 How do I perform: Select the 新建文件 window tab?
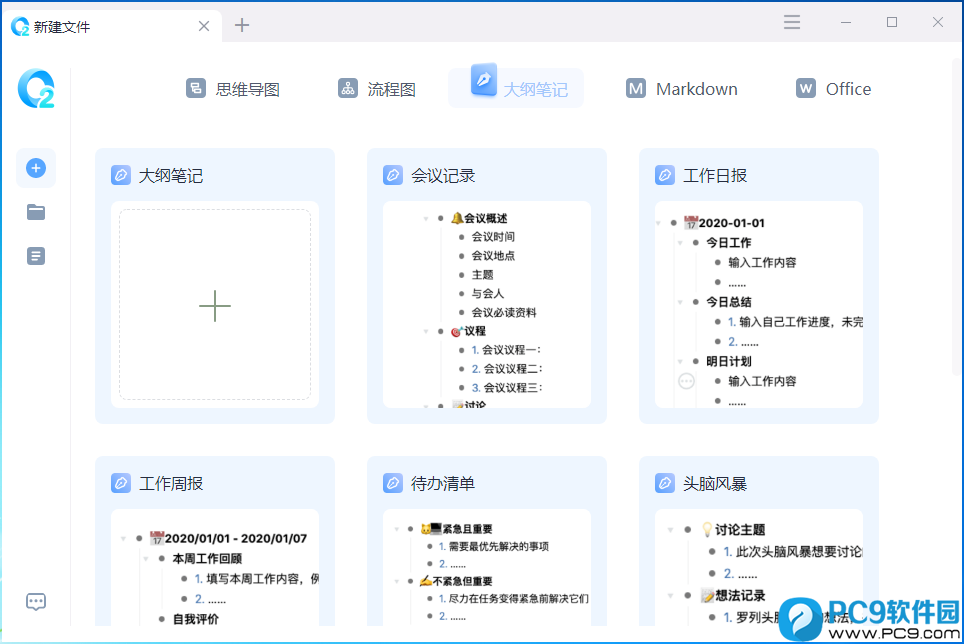click(111, 26)
